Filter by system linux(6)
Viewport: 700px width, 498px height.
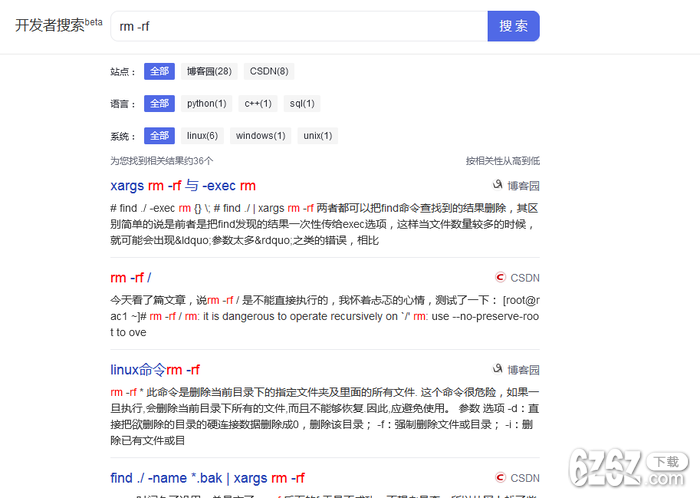[202, 136]
